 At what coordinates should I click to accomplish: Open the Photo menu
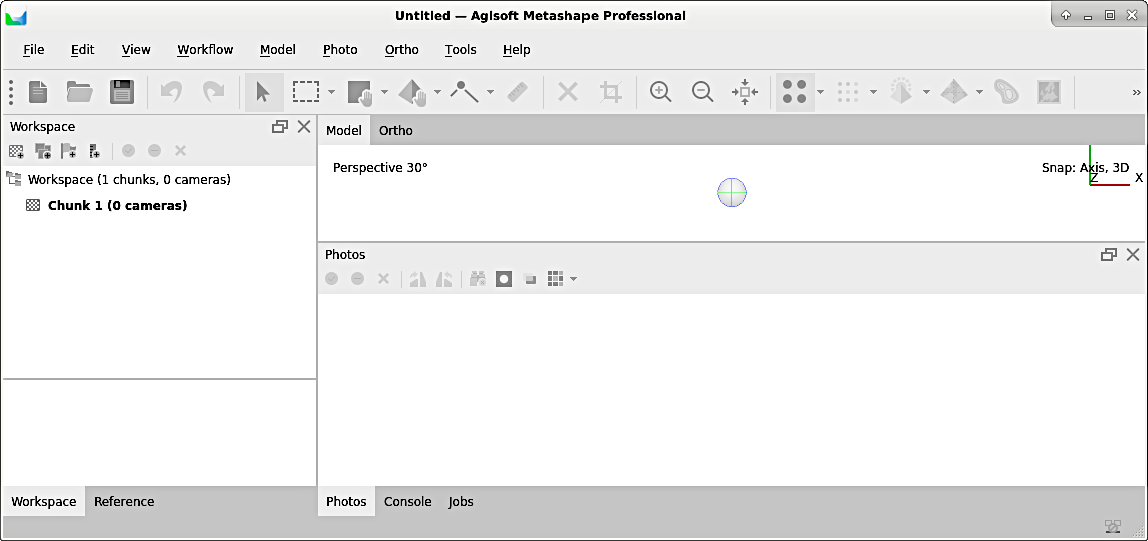click(x=340, y=50)
